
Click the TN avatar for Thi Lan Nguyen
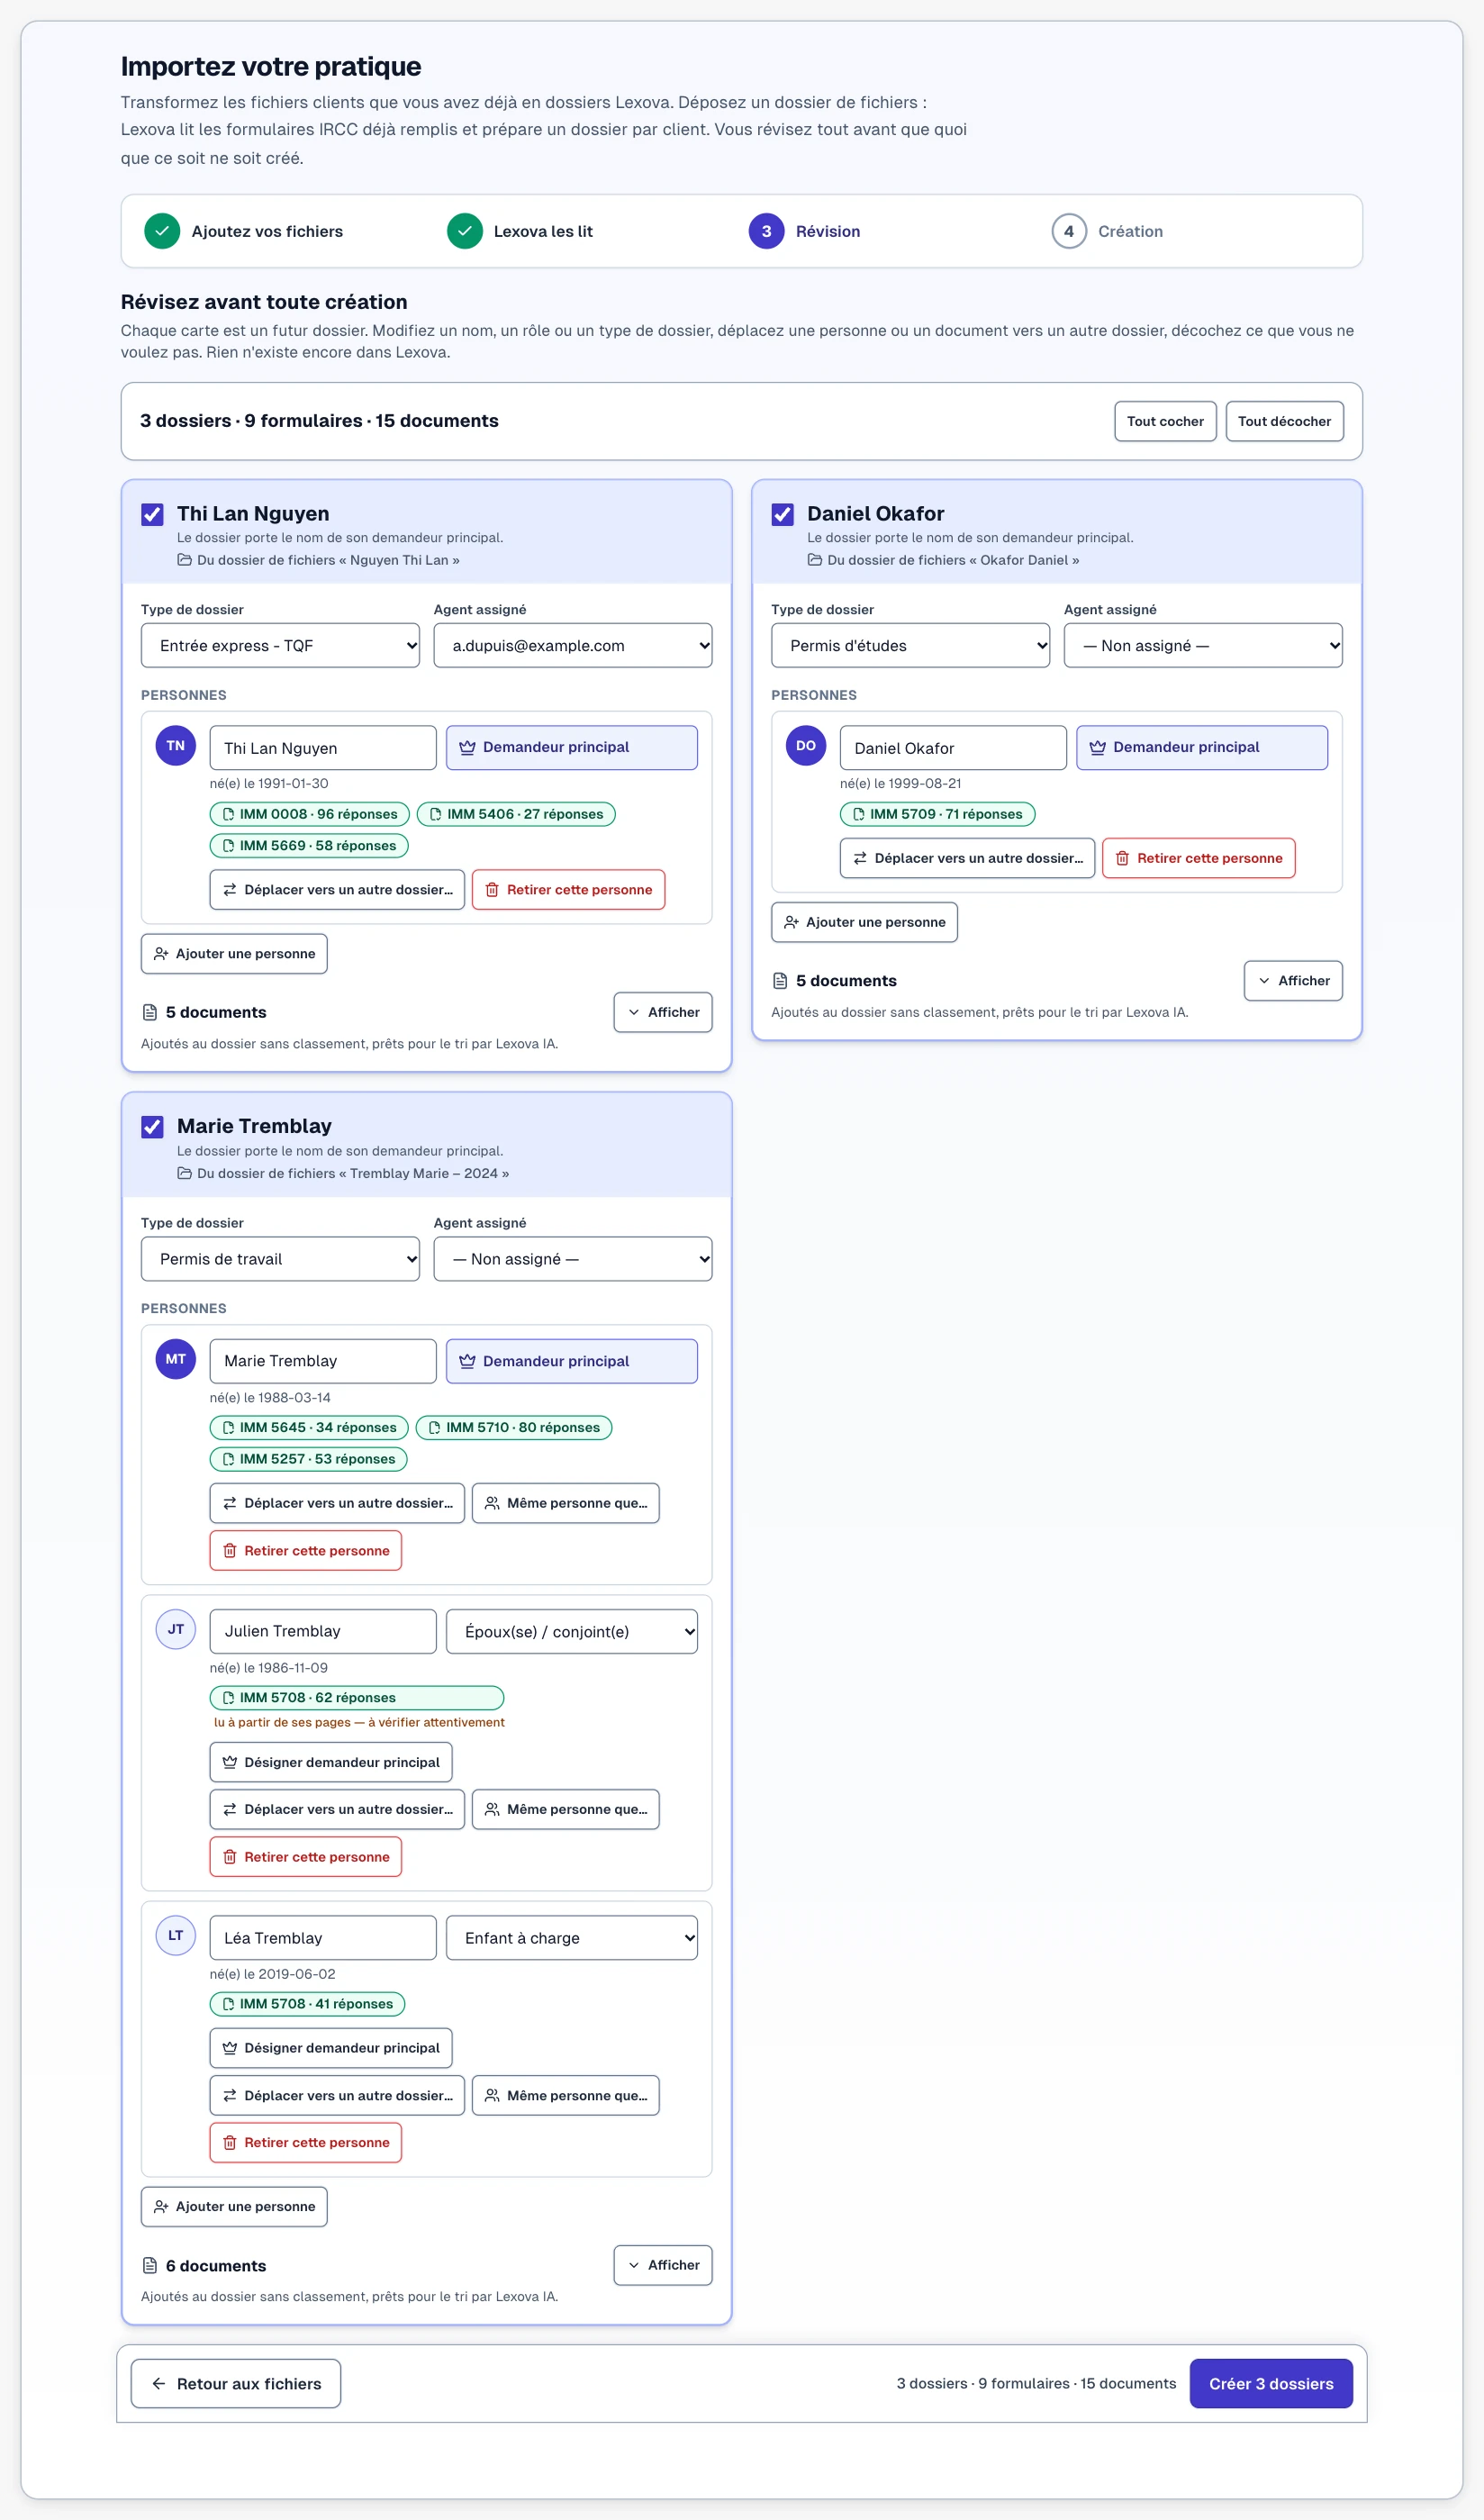pyautogui.click(x=175, y=745)
